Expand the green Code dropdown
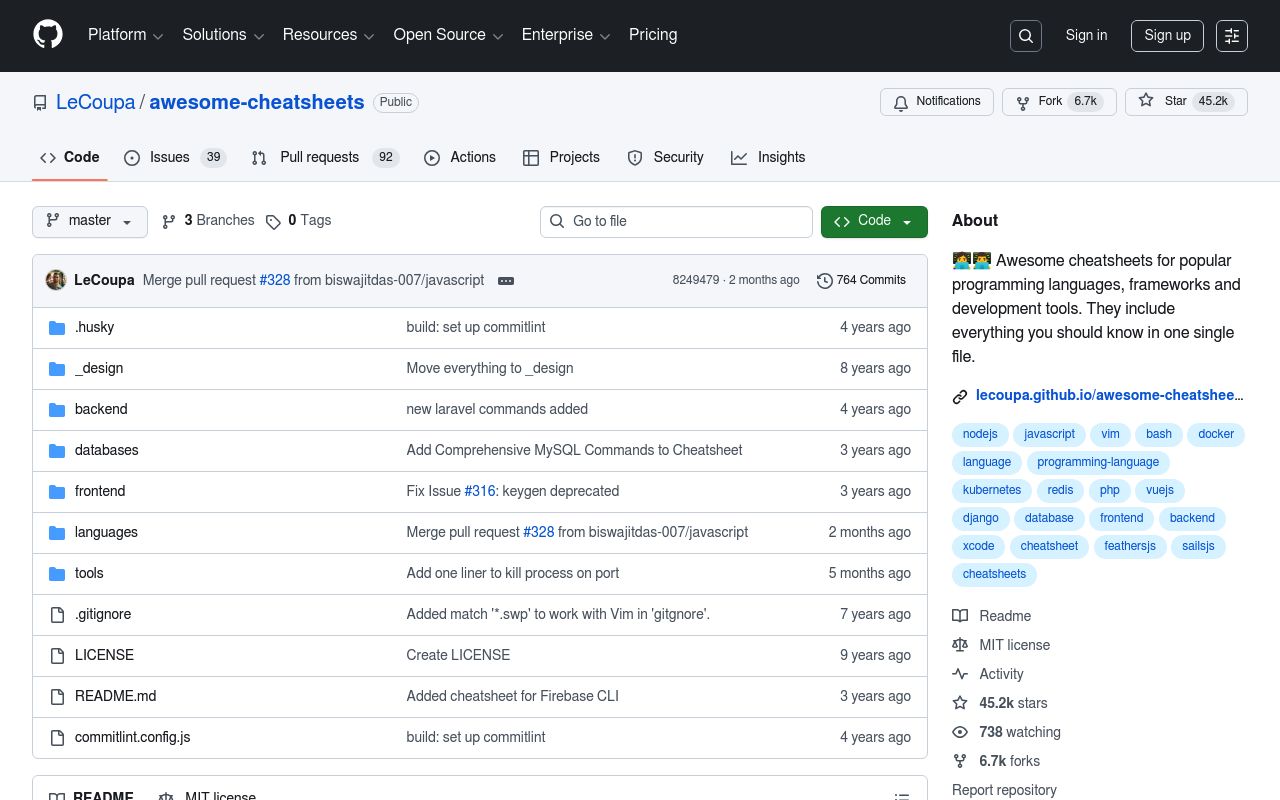This screenshot has width=1280, height=800. click(x=874, y=221)
